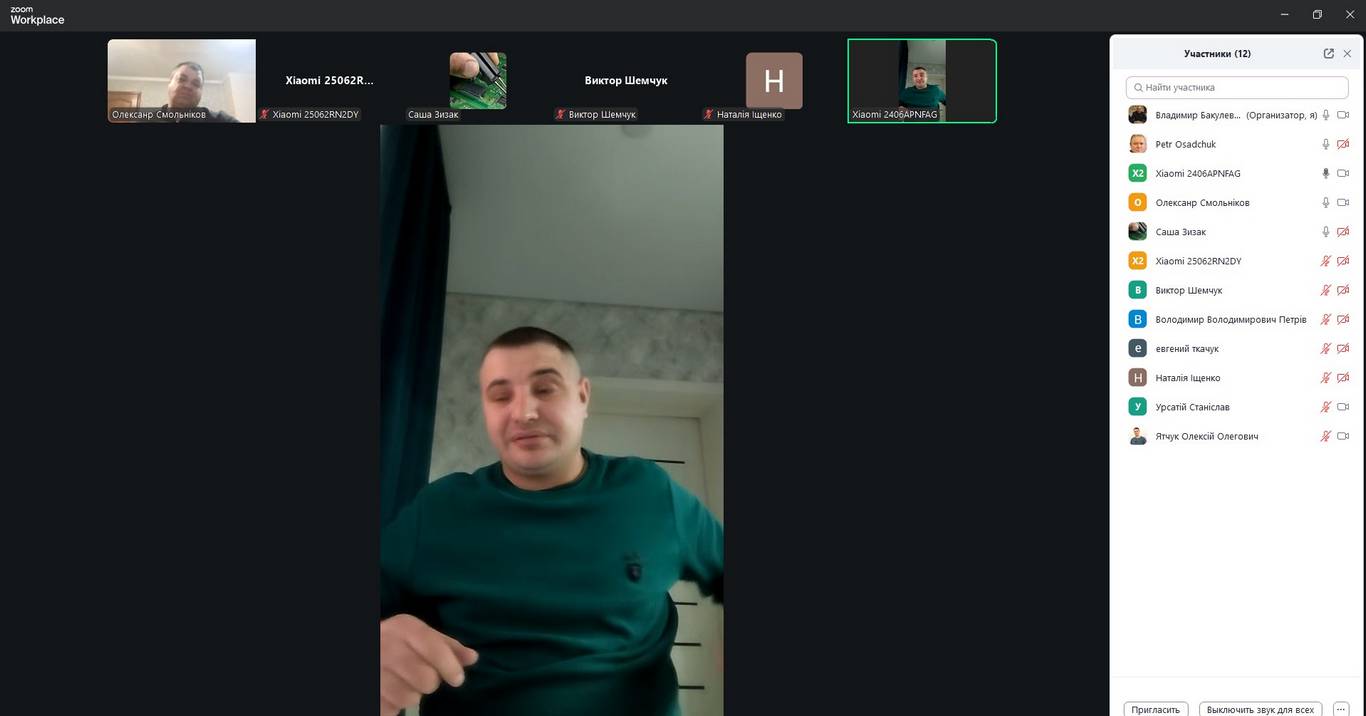Click camera icon for Ятчук Олексій Олегович

tap(1343, 436)
